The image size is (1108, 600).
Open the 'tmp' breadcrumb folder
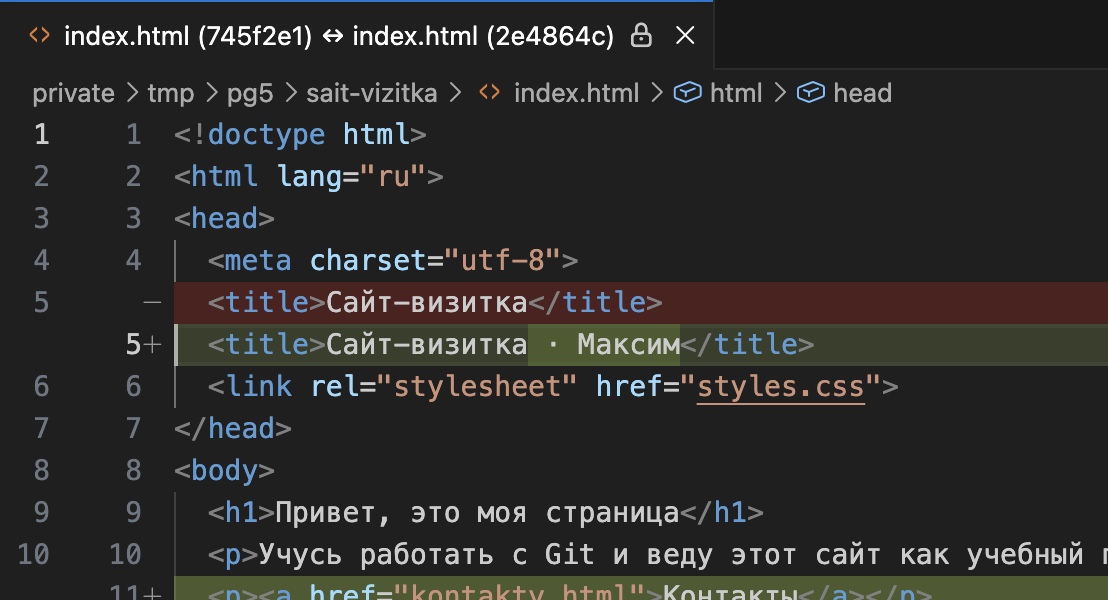170,93
